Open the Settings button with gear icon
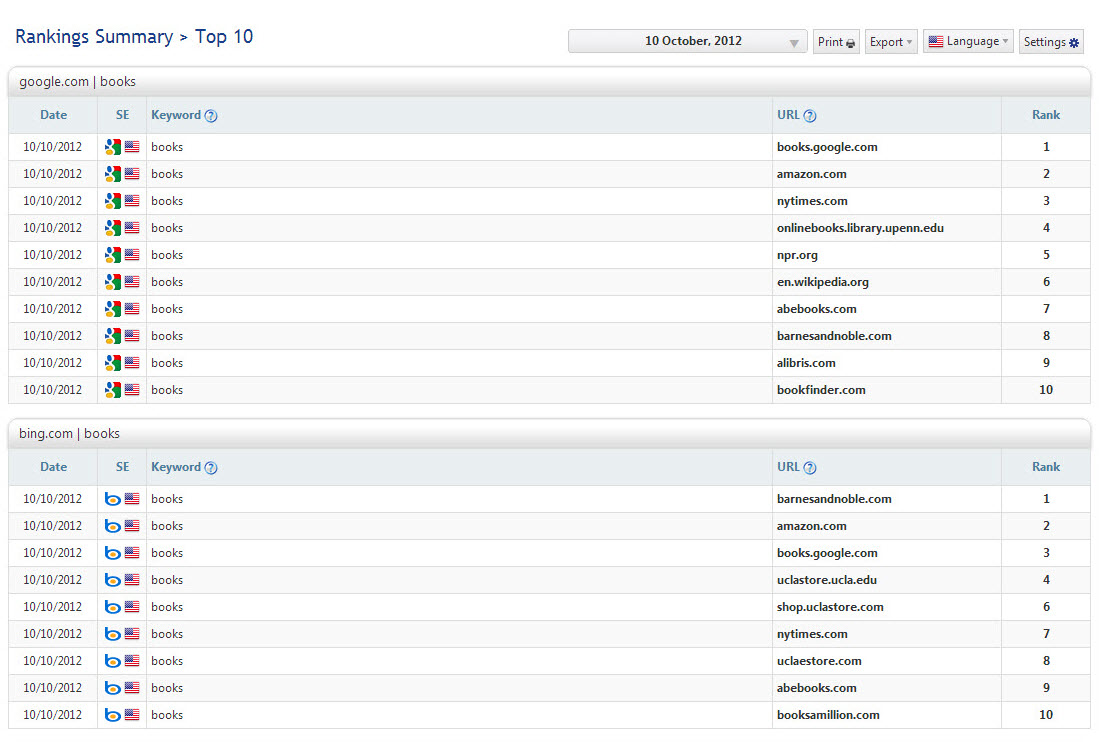This screenshot has width=1101, height=742. point(1051,42)
